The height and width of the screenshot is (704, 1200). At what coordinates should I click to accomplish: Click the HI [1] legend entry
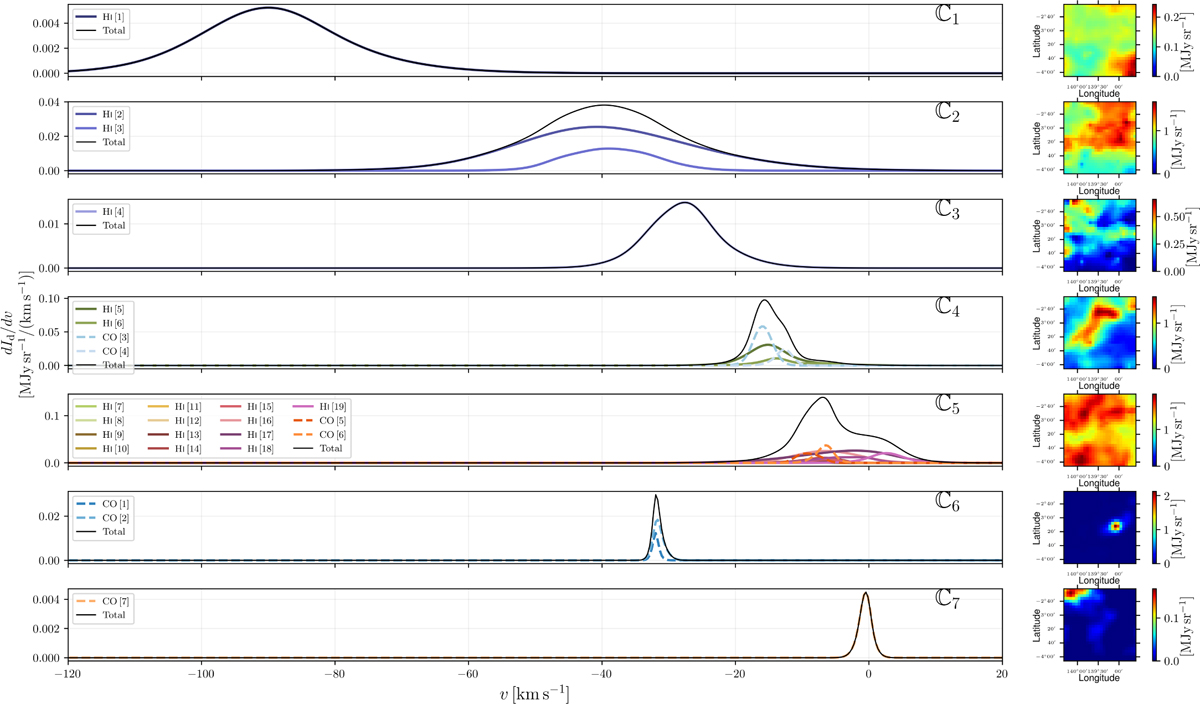pos(100,19)
